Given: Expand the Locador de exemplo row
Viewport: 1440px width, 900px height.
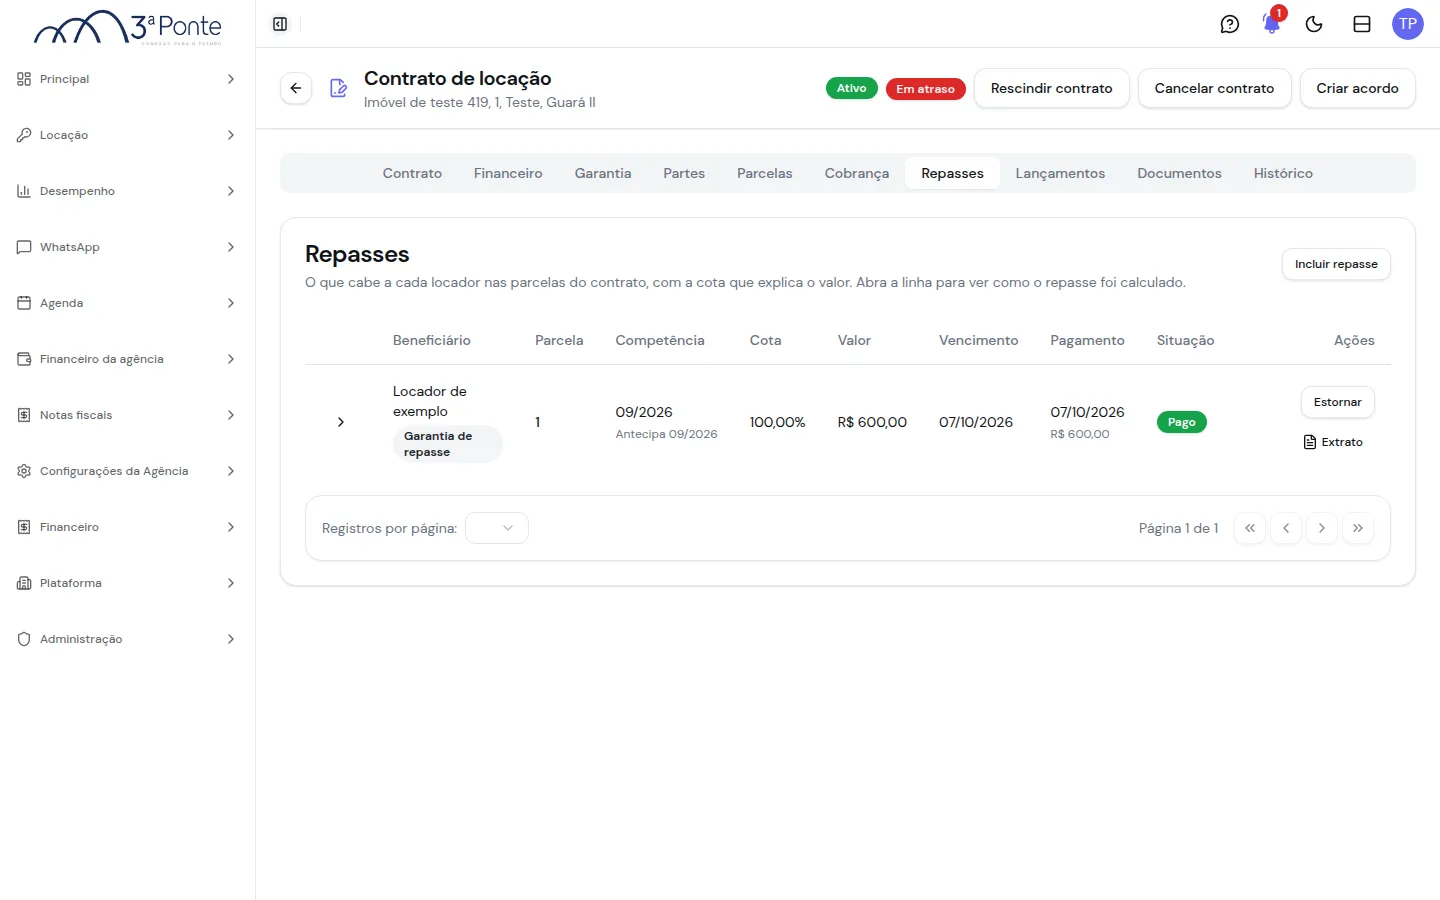Looking at the screenshot, I should 341,422.
